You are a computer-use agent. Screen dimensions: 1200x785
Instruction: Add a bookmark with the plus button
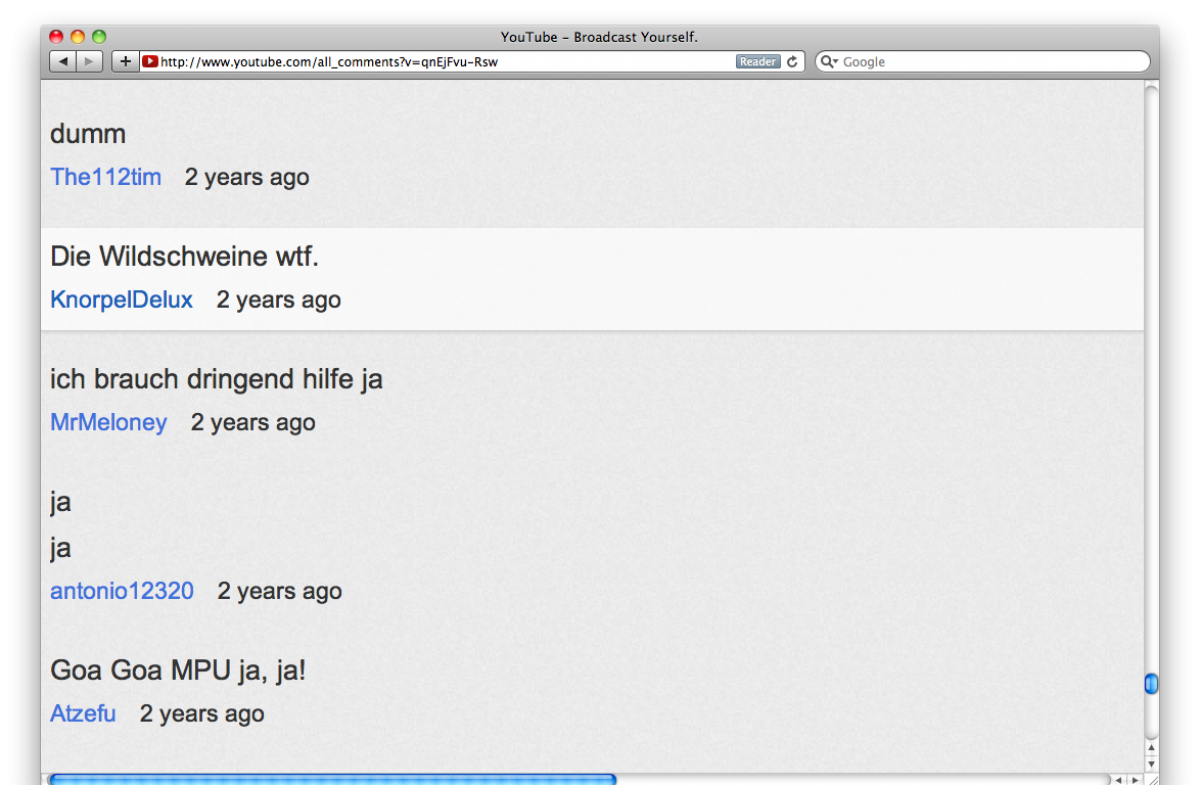pos(125,62)
